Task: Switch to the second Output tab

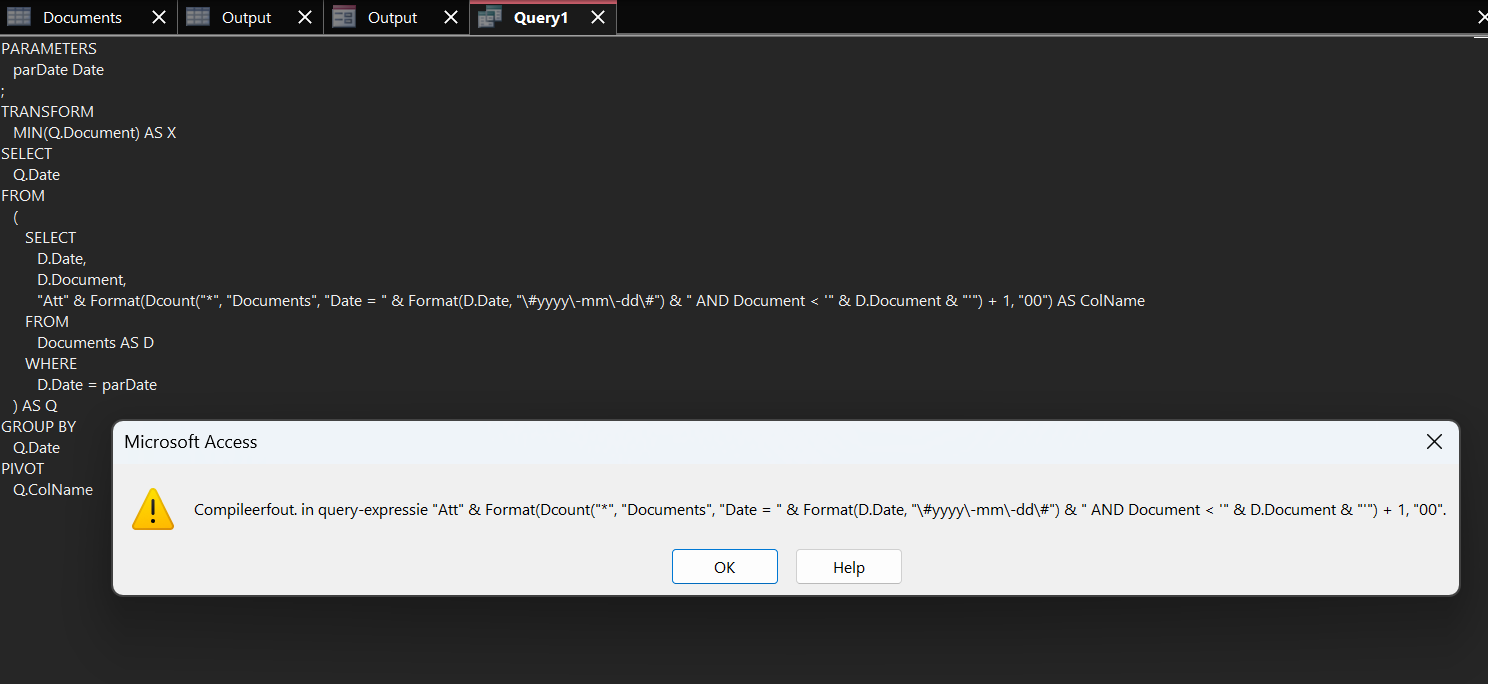Action: (392, 18)
